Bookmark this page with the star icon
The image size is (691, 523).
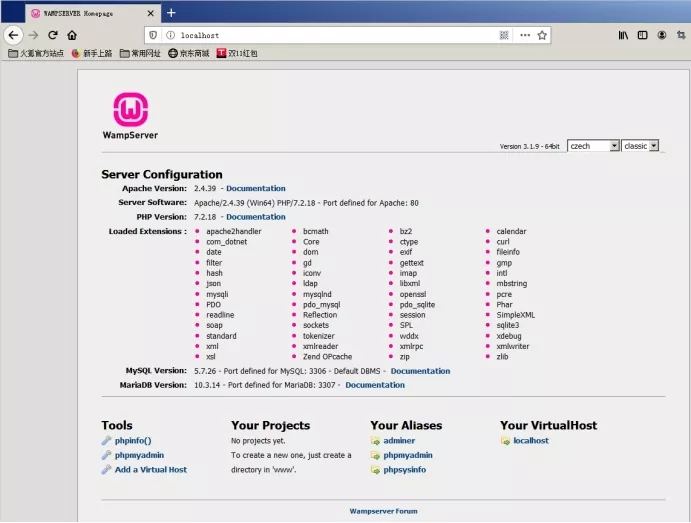click(542, 35)
